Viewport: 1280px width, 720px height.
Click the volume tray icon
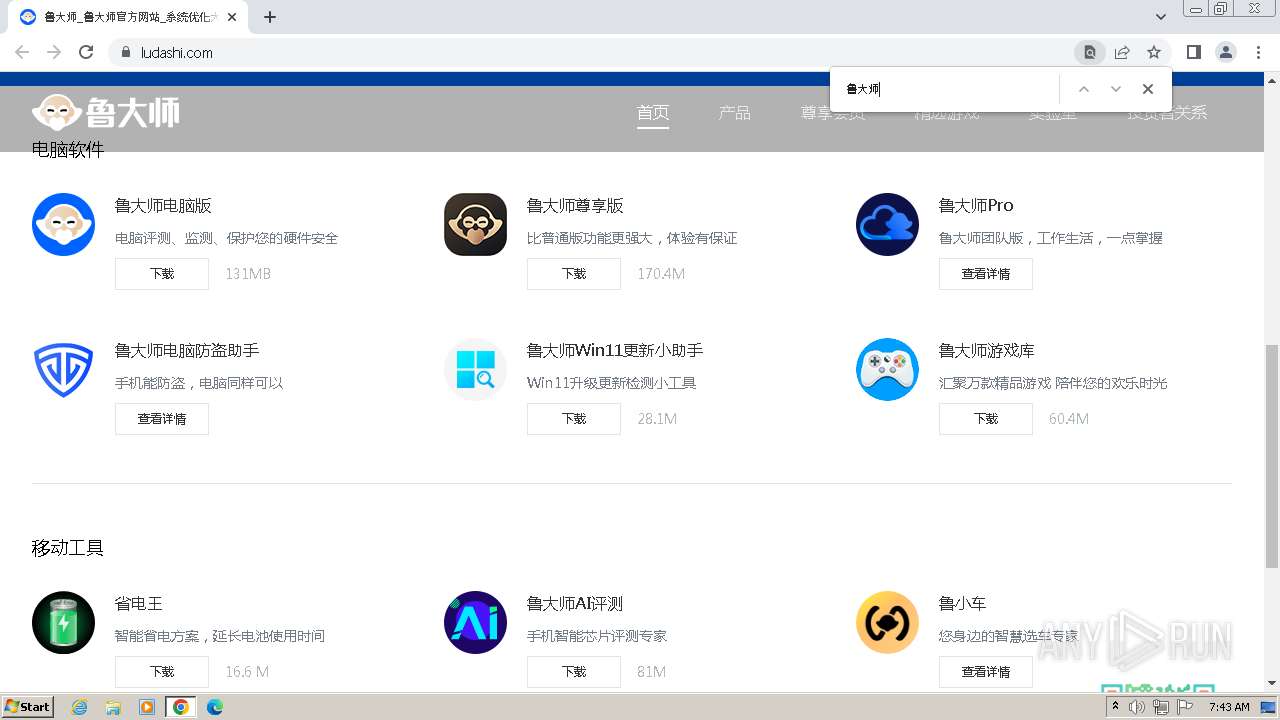[1137, 707]
